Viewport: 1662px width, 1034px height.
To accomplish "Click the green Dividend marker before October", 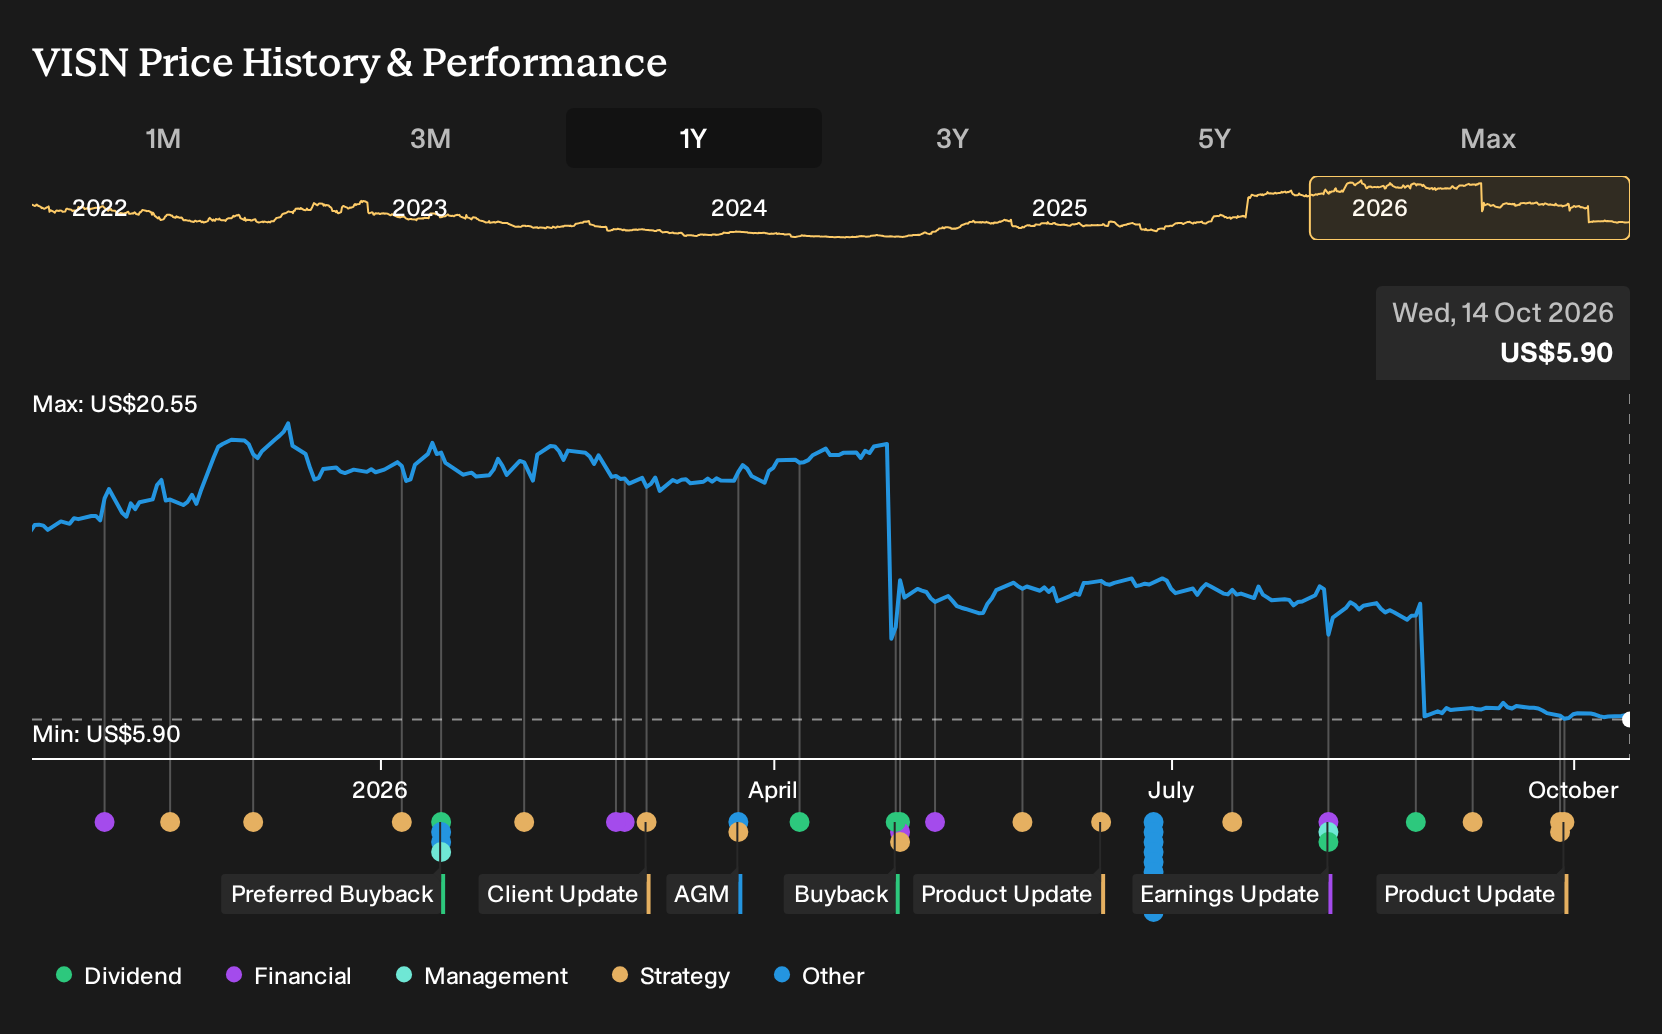I will tap(1415, 822).
